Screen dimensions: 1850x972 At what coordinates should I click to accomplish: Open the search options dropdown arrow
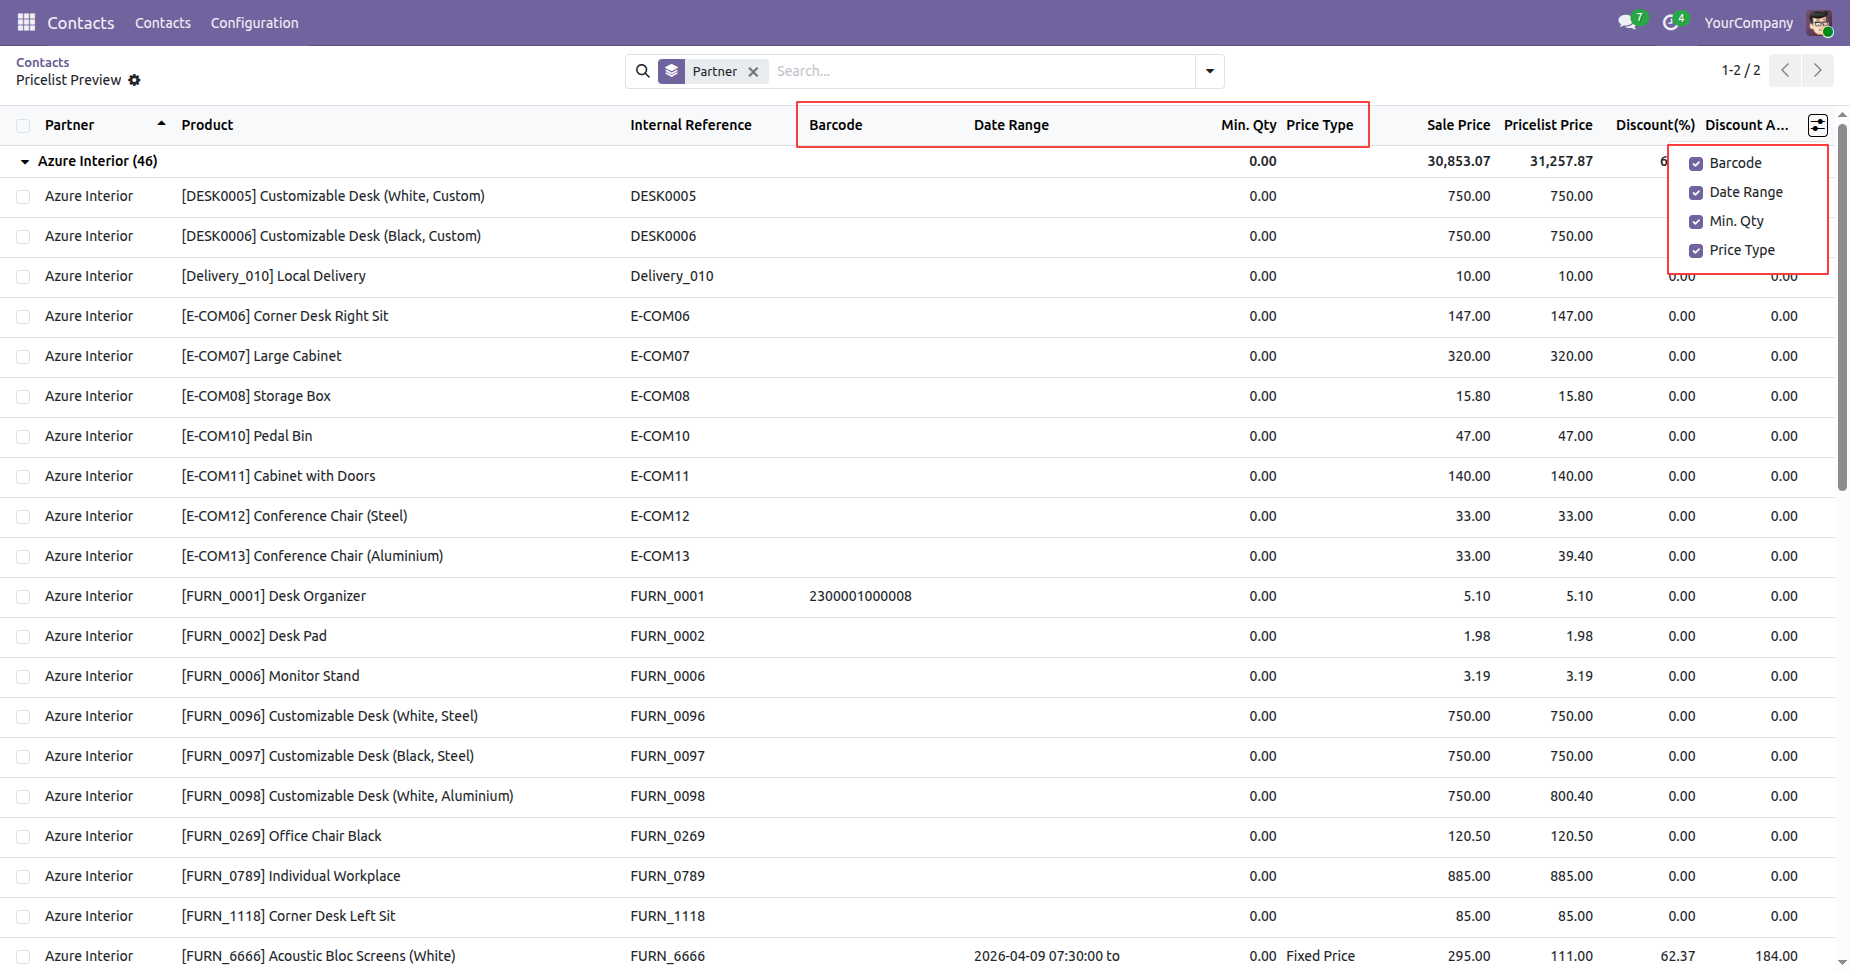[1210, 71]
